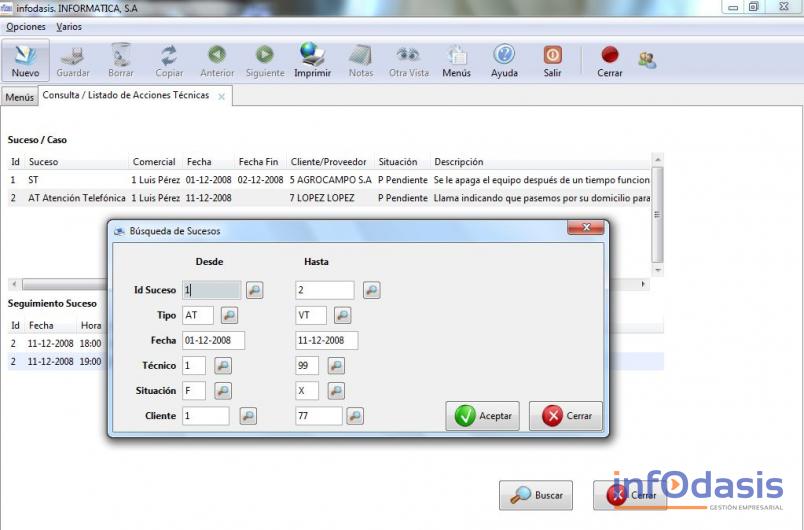Screen dimensions: 804x530
Task: Click the users icon in toolbar
Action: [647, 59]
